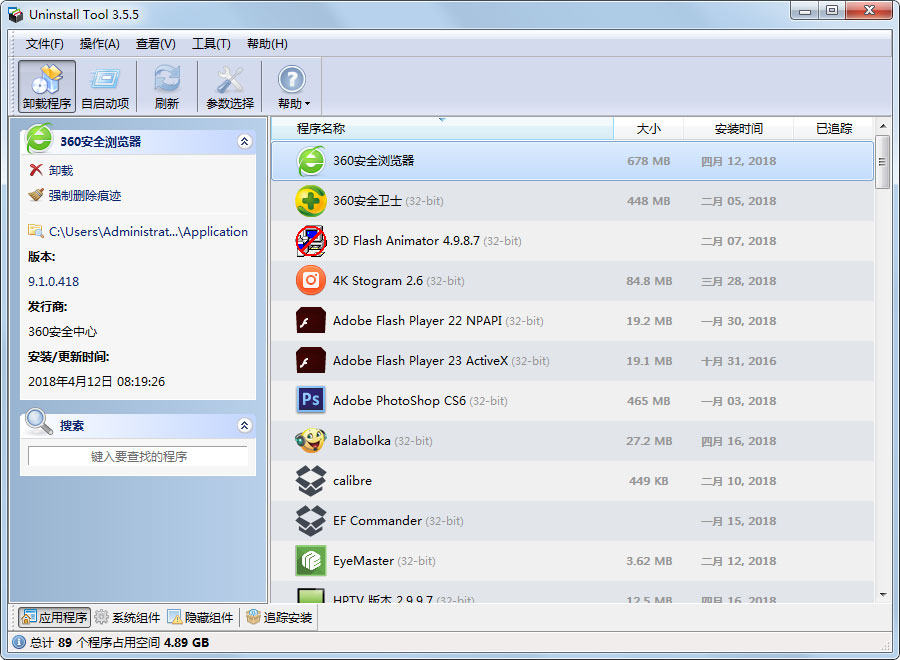Click the folder icon beside install path
The height and width of the screenshot is (660, 900).
(x=36, y=231)
